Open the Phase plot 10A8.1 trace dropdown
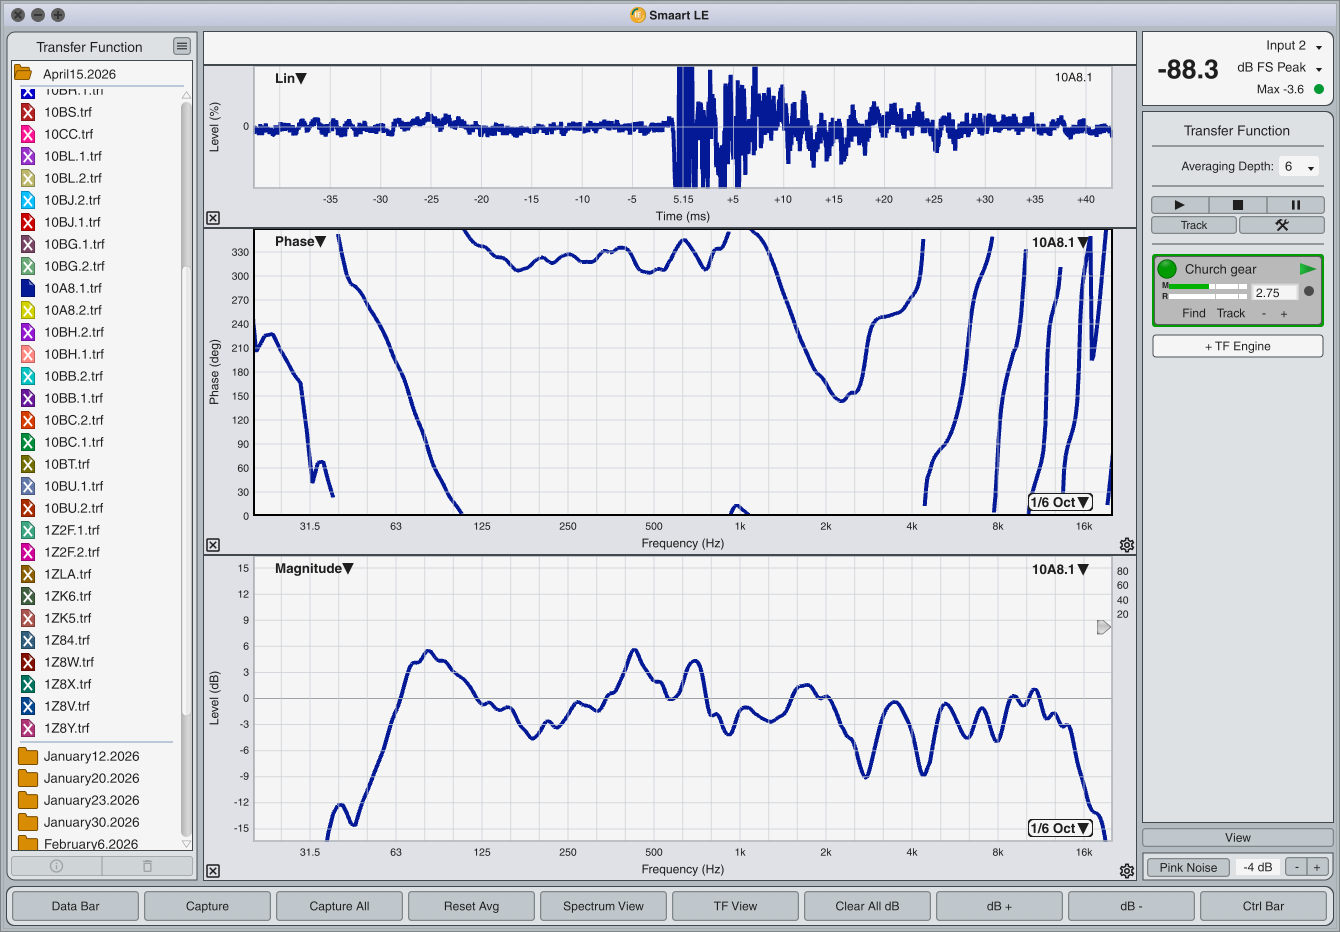1340x932 pixels. [1060, 242]
